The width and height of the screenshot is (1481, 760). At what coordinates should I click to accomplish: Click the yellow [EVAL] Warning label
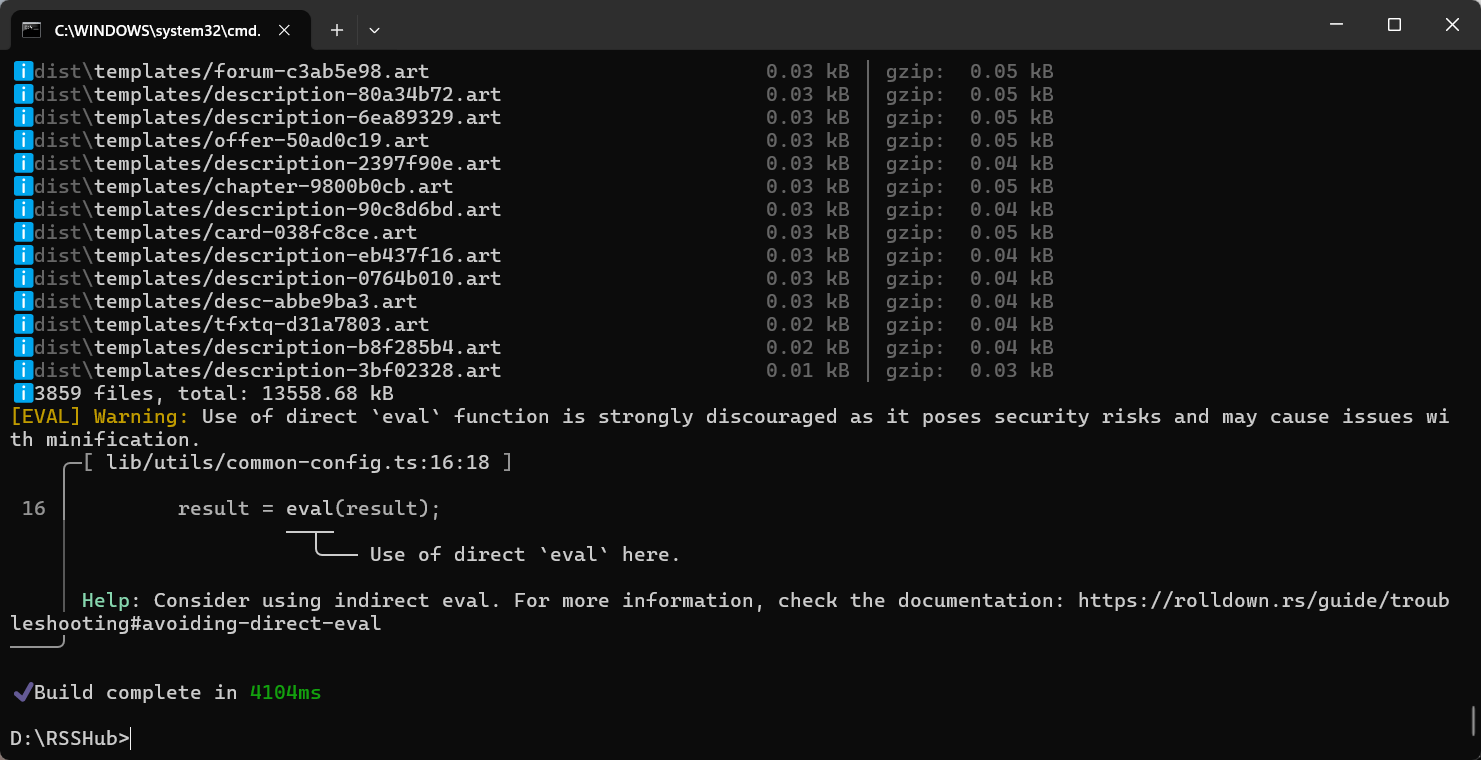point(99,417)
